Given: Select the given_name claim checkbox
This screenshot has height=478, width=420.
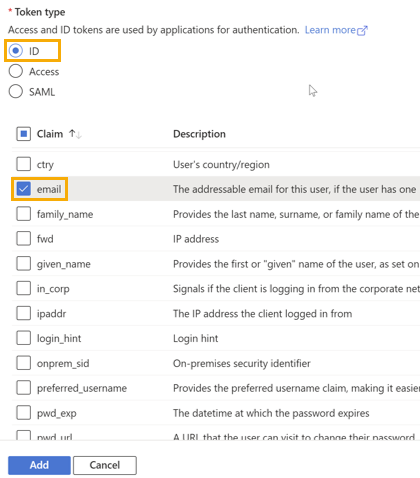Looking at the screenshot, I should tap(23, 264).
